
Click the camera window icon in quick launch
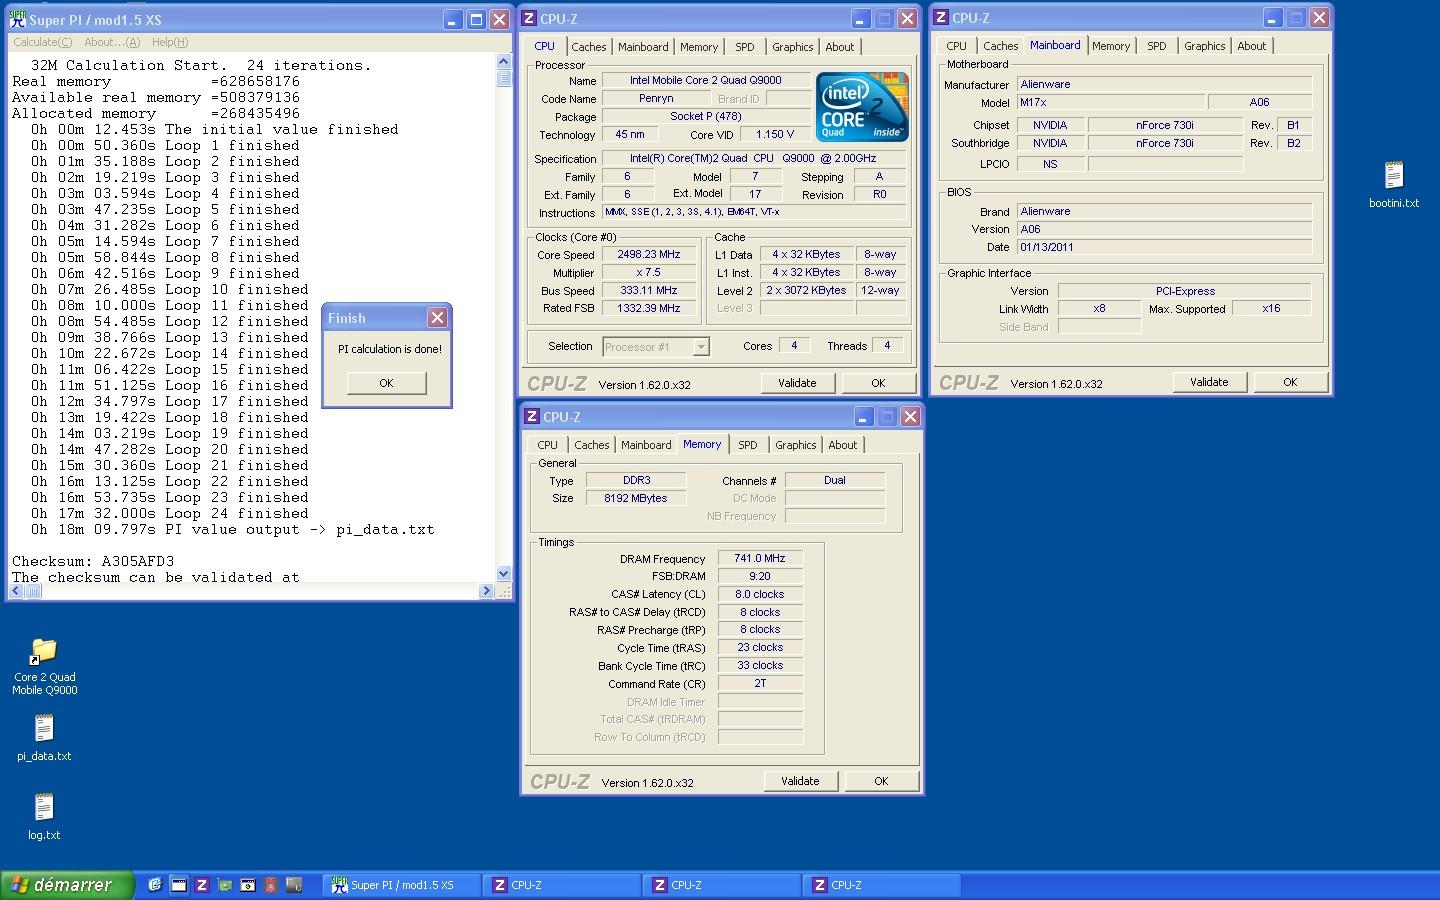click(x=248, y=885)
